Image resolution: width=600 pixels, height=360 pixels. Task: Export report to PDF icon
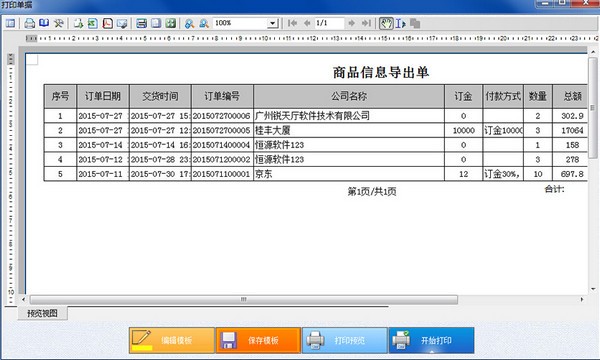[108, 23]
